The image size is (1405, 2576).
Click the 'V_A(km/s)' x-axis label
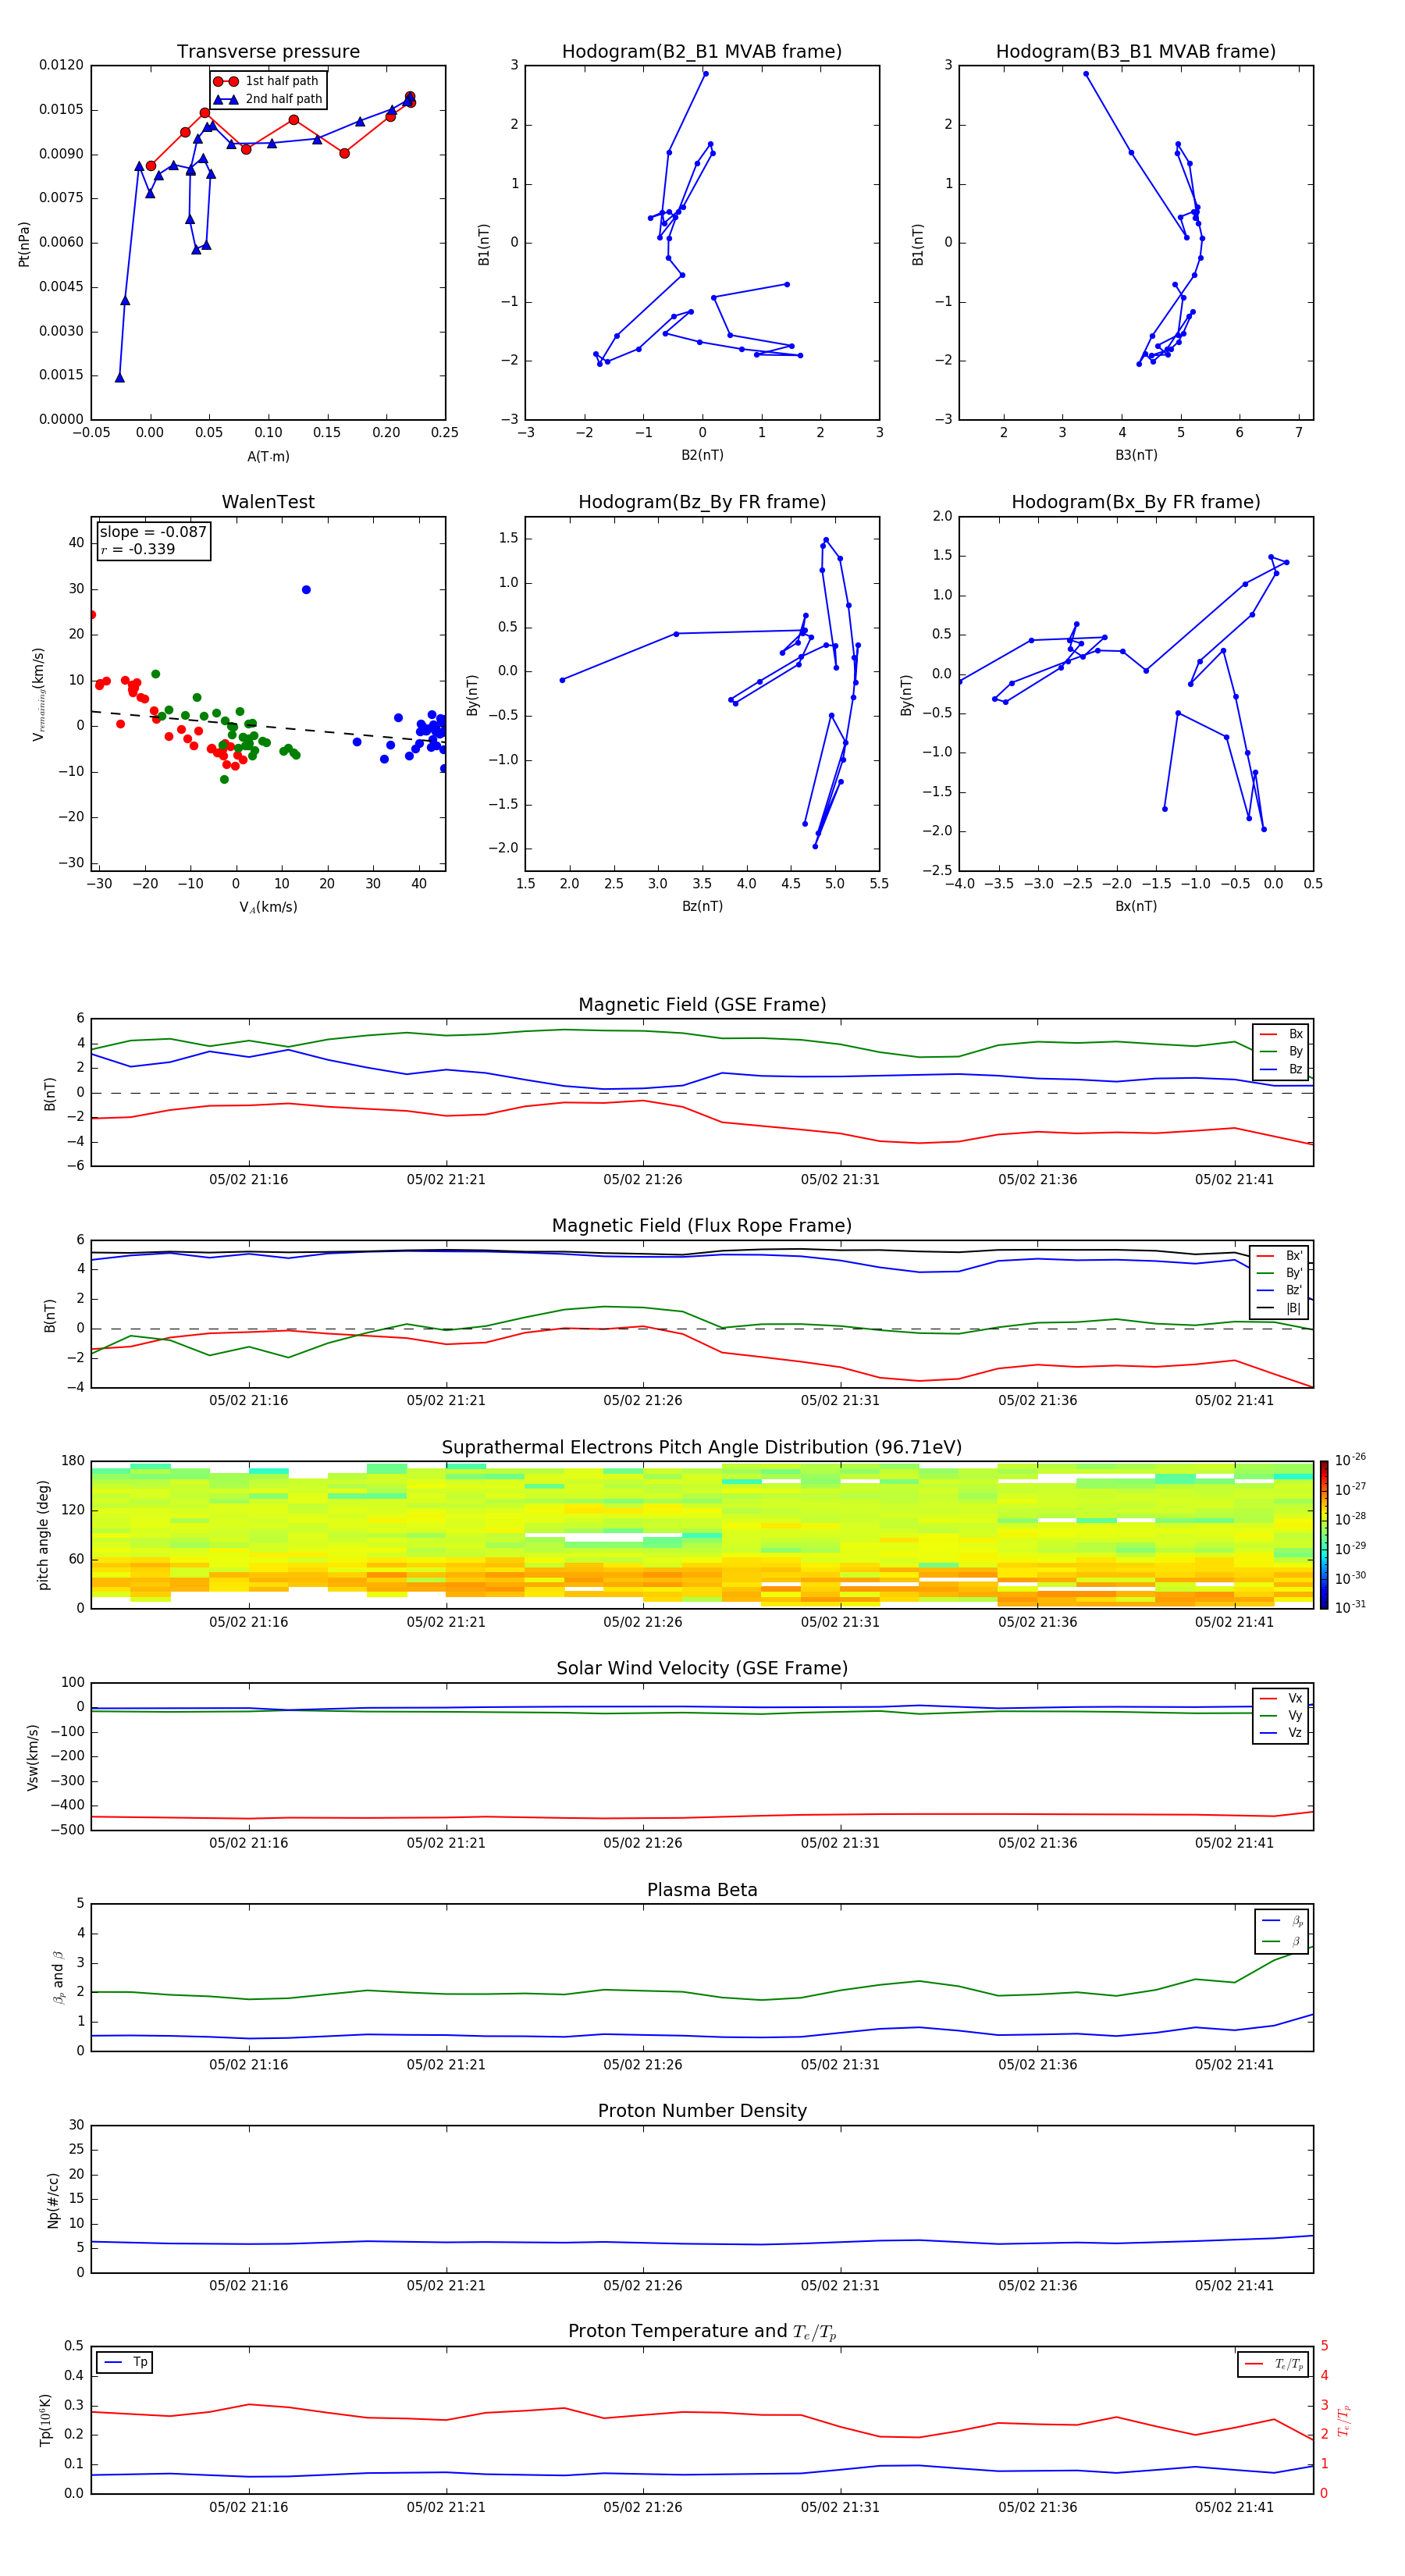(268, 907)
